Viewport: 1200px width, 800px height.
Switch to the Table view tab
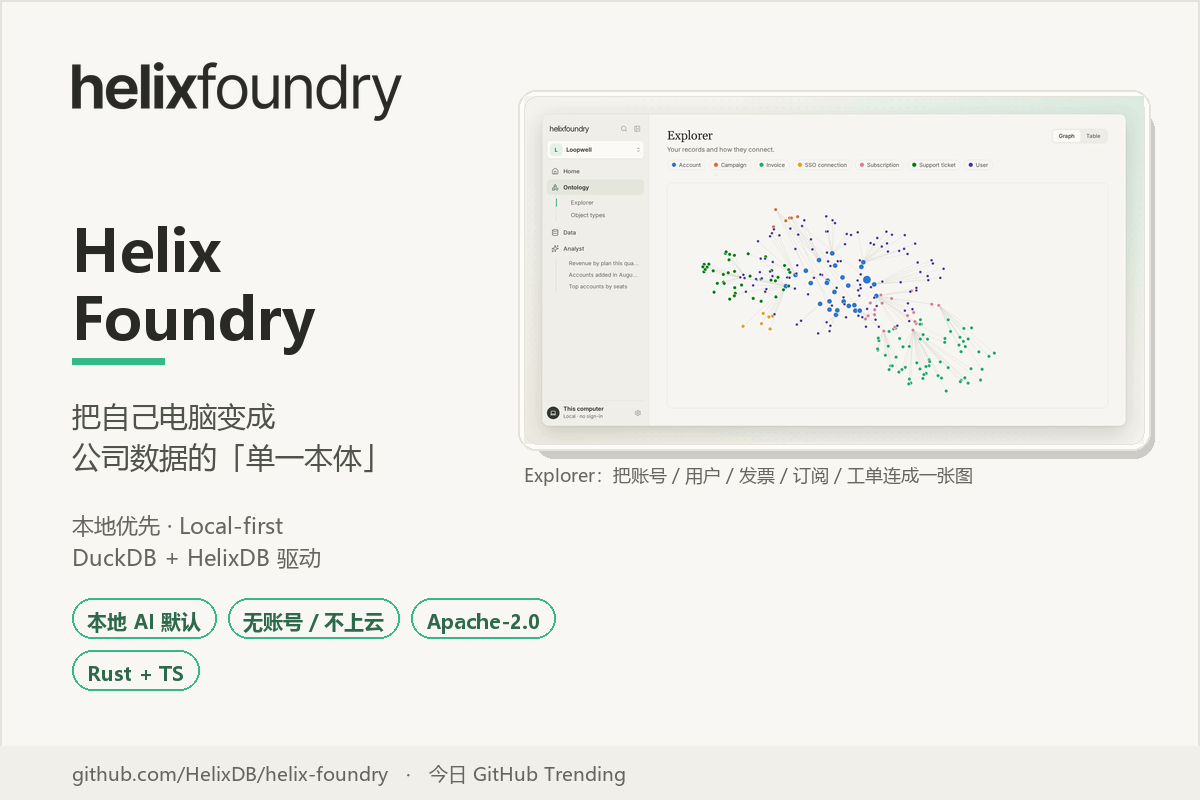(x=1093, y=136)
